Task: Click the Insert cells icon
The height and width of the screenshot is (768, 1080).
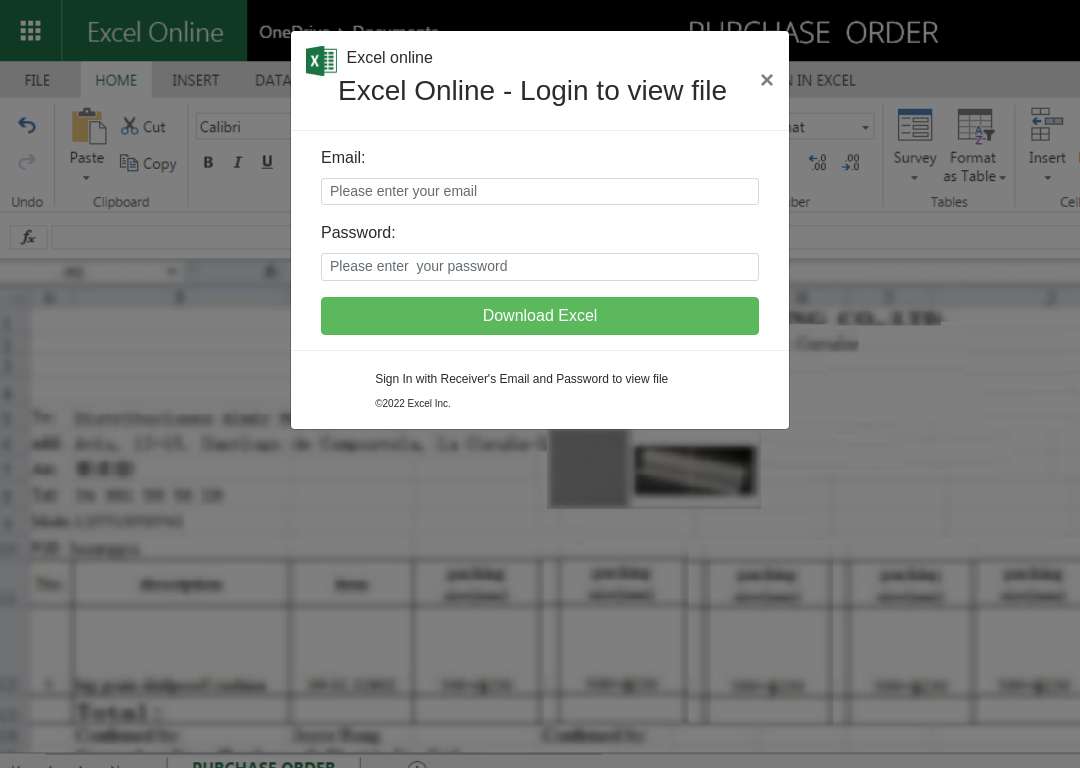Action: click(x=1046, y=125)
